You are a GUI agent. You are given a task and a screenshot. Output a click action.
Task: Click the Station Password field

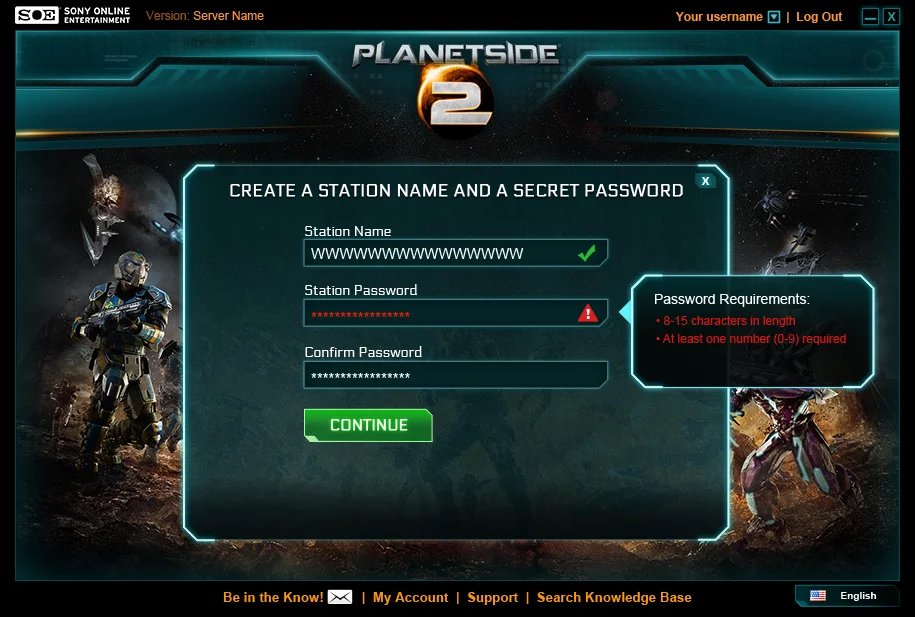click(456, 313)
